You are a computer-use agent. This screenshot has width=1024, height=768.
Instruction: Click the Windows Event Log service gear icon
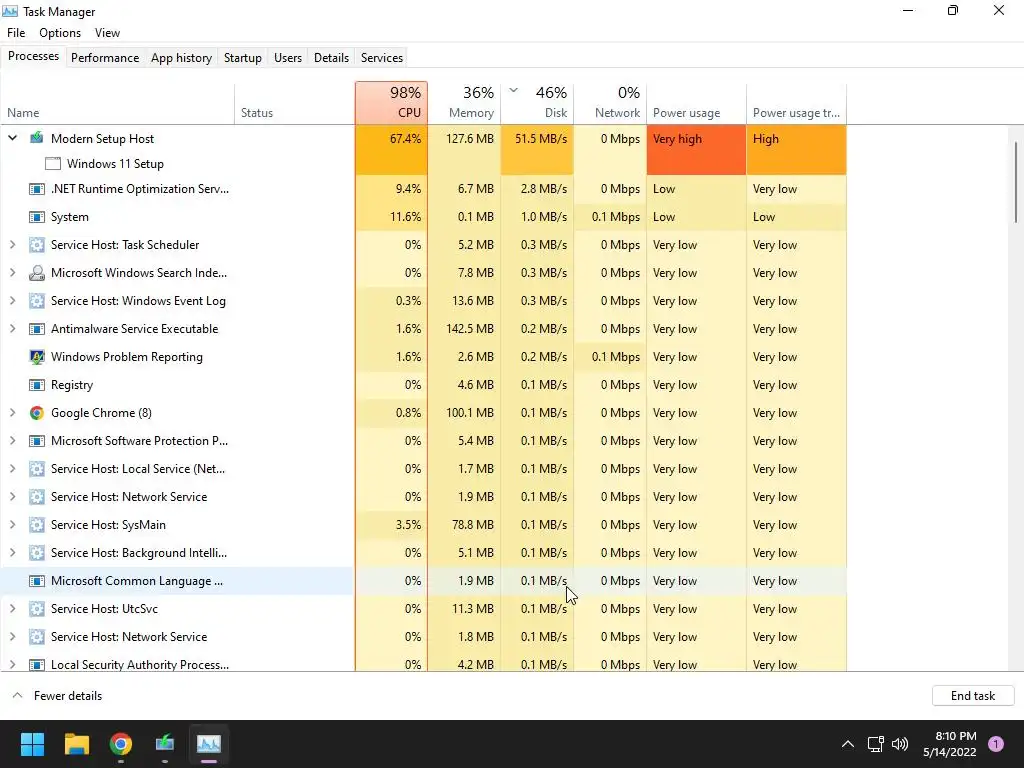37,301
